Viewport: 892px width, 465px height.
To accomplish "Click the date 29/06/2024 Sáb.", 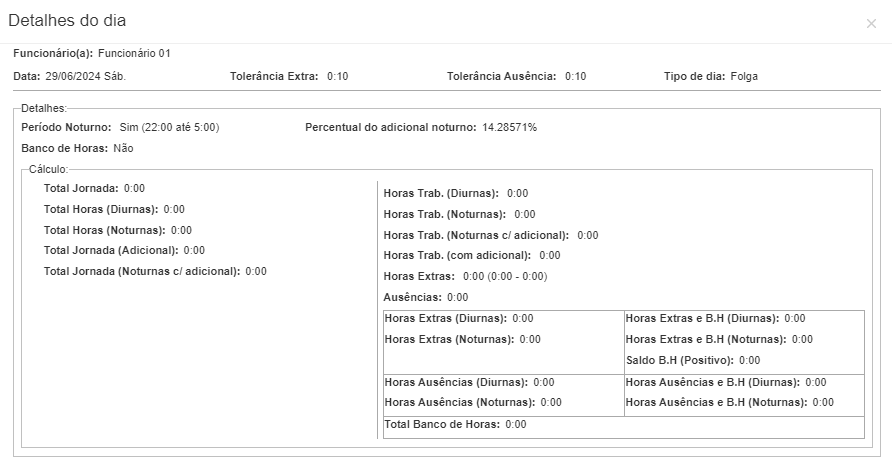I will (x=85, y=76).
